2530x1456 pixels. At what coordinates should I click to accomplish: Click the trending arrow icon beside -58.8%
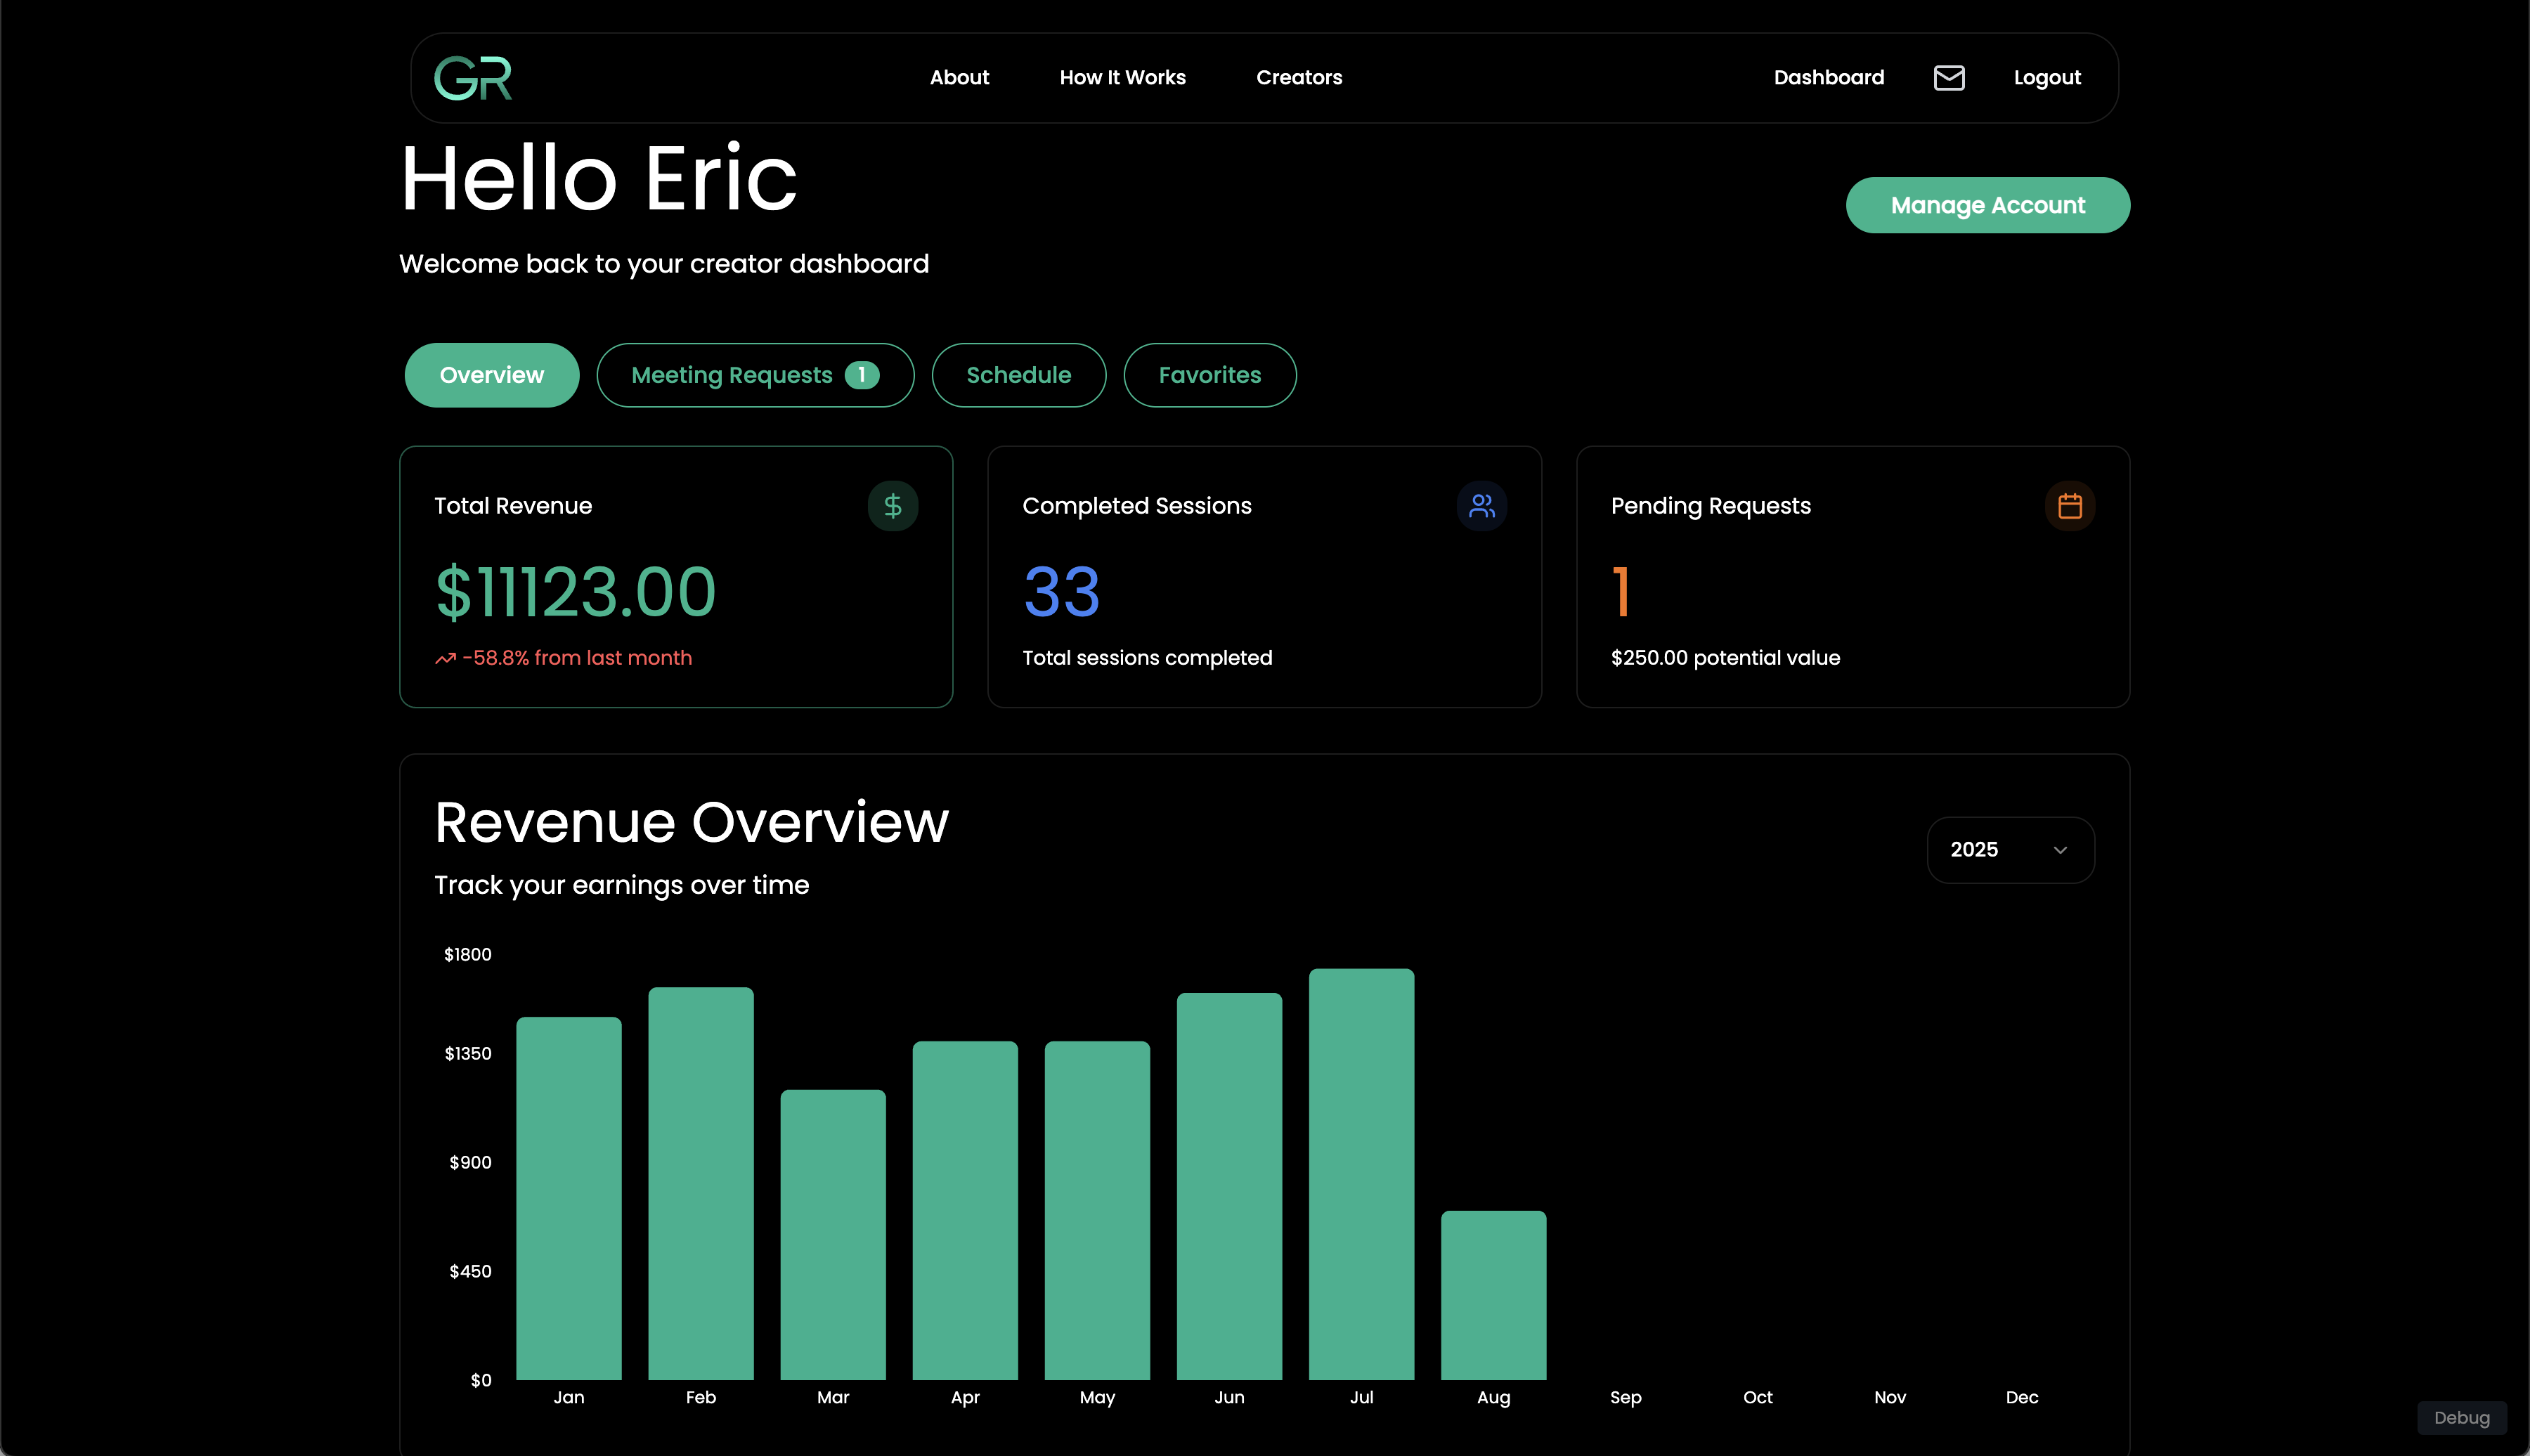click(x=445, y=658)
